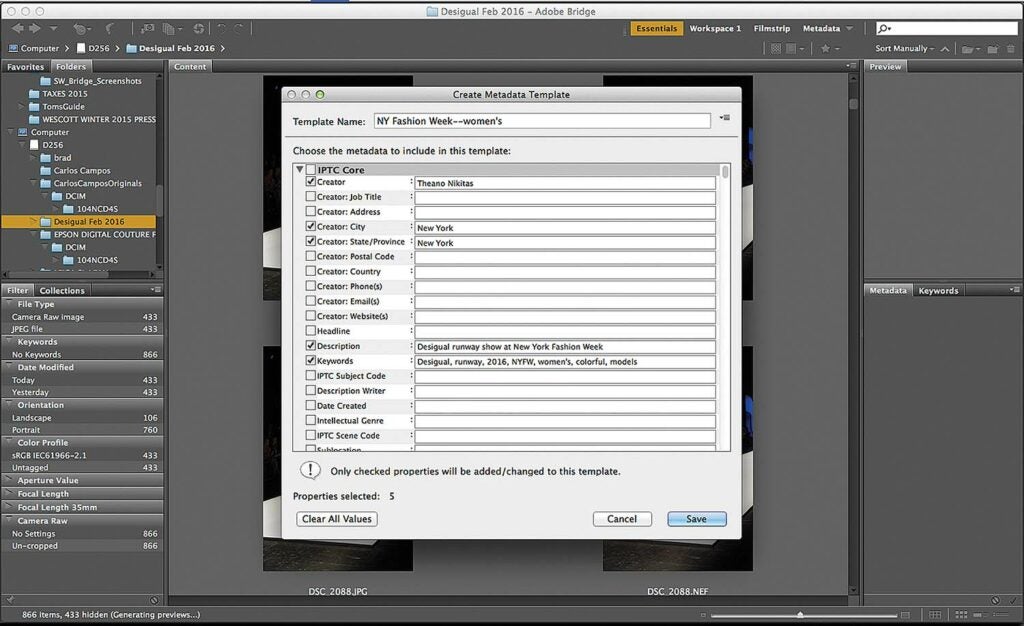Click the trash delete item icon
1024x626 pixels.
(x=1011, y=49)
